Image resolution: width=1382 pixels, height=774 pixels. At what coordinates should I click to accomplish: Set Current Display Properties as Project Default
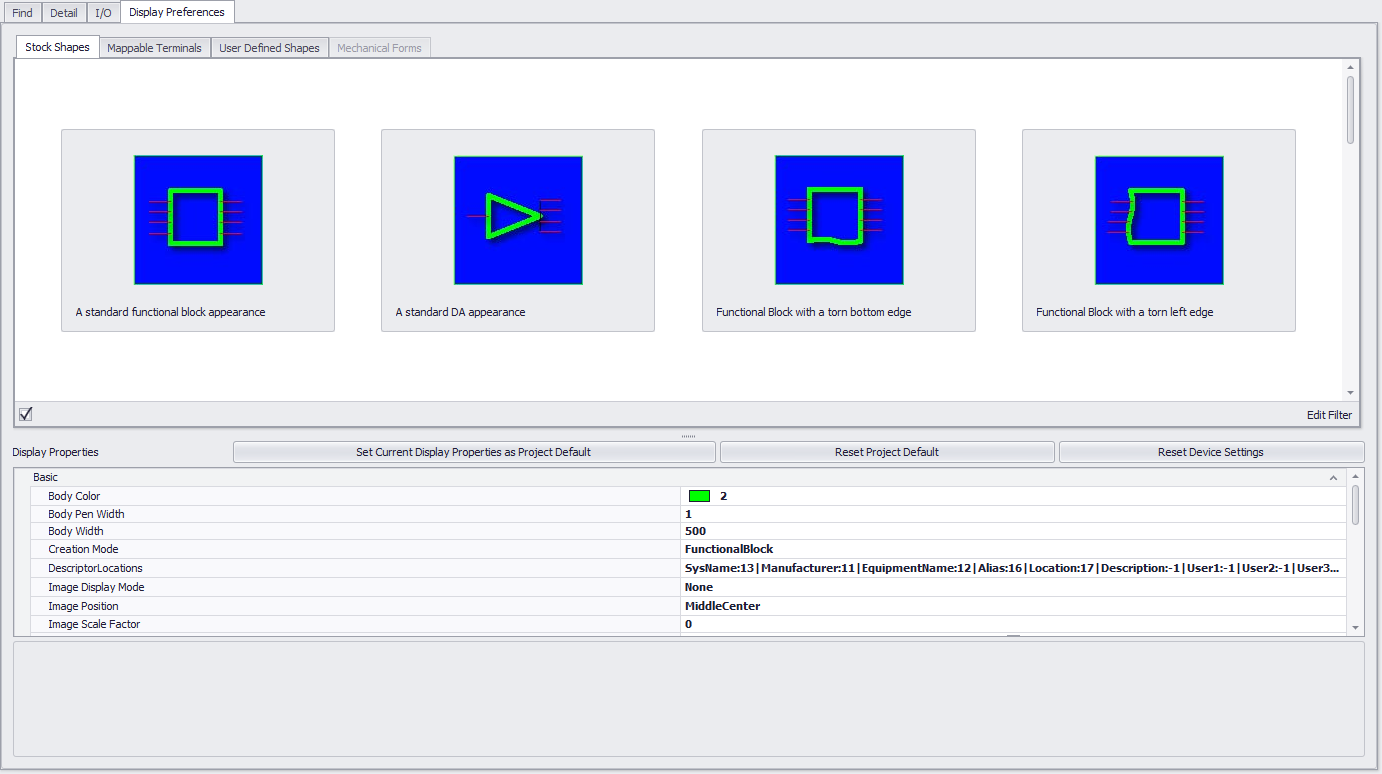tap(474, 452)
